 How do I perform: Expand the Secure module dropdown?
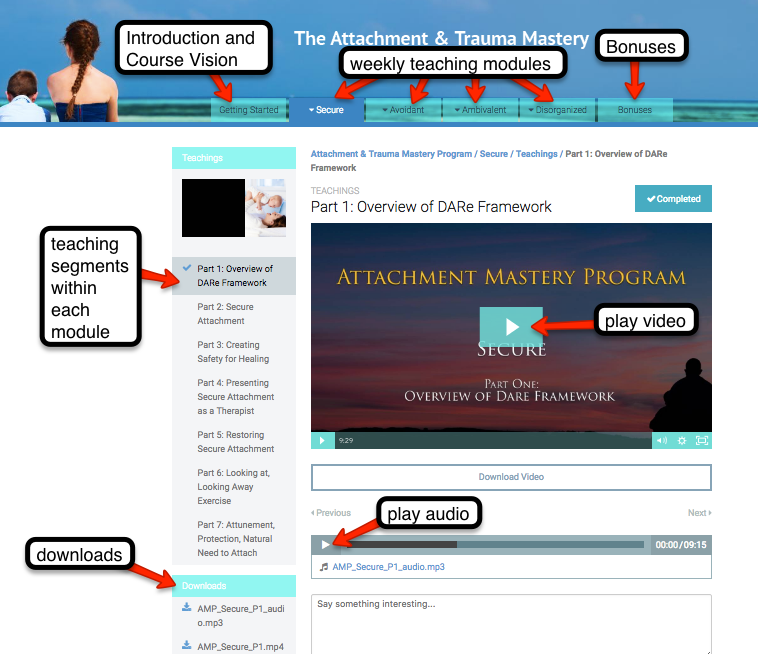[x=326, y=110]
